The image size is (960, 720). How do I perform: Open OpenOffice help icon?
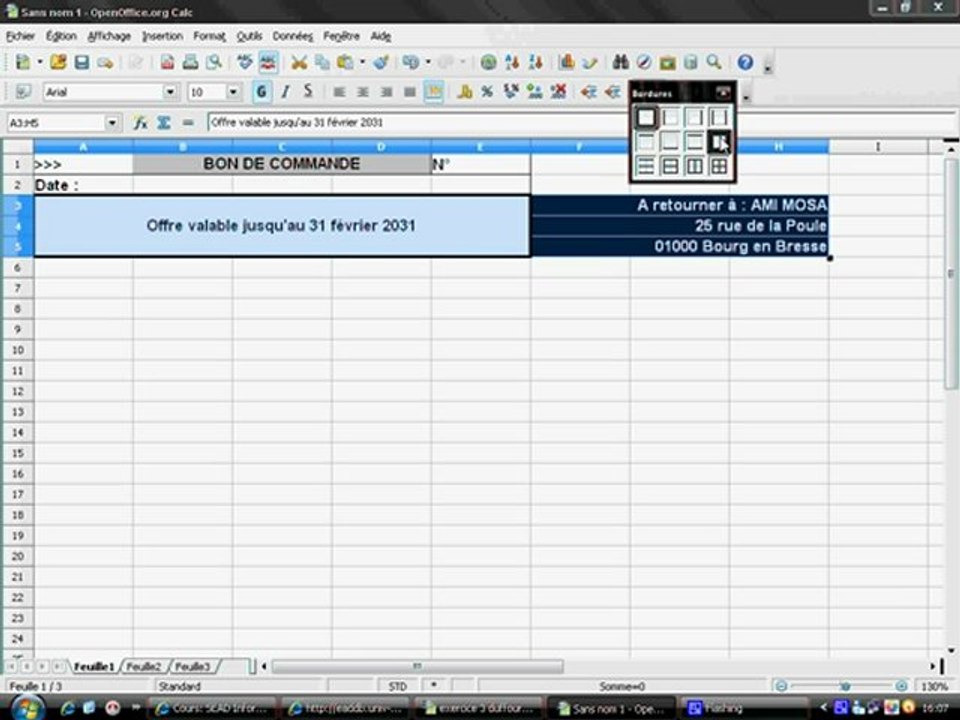745,62
